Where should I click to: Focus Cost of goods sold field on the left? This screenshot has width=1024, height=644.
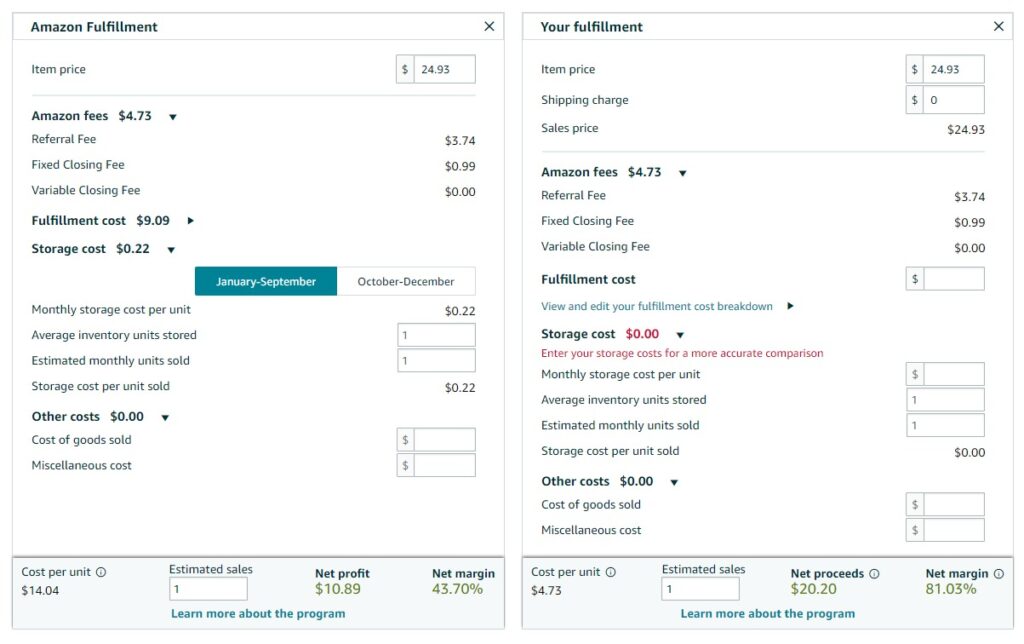tap(445, 439)
